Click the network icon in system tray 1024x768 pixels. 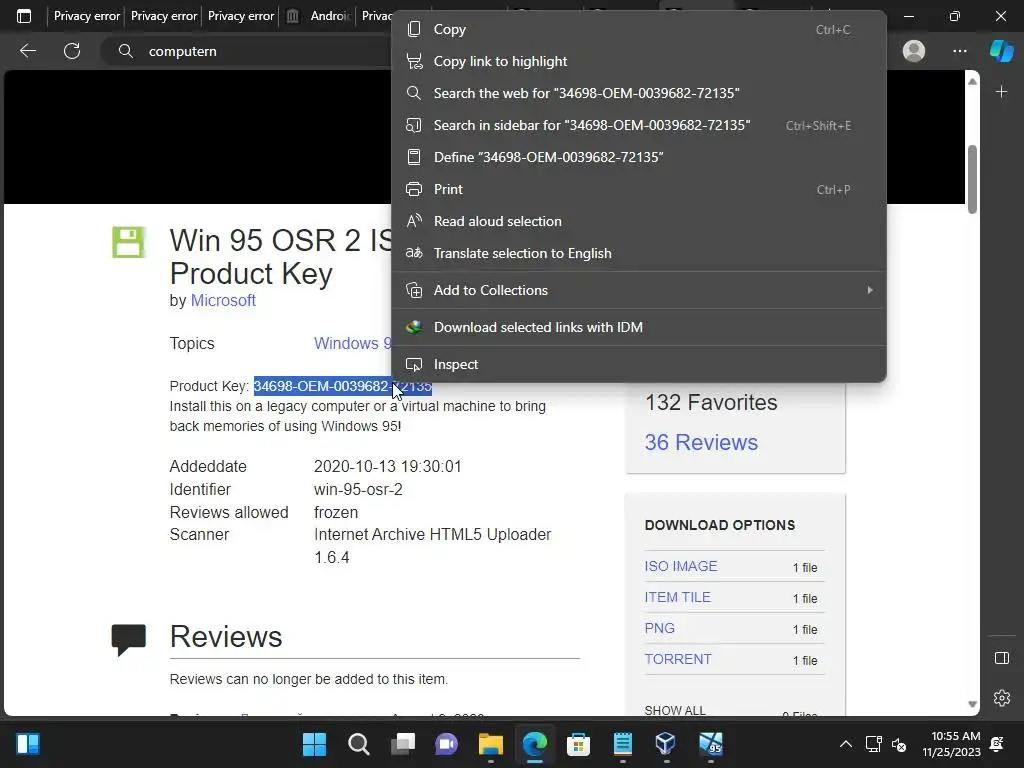coord(873,744)
